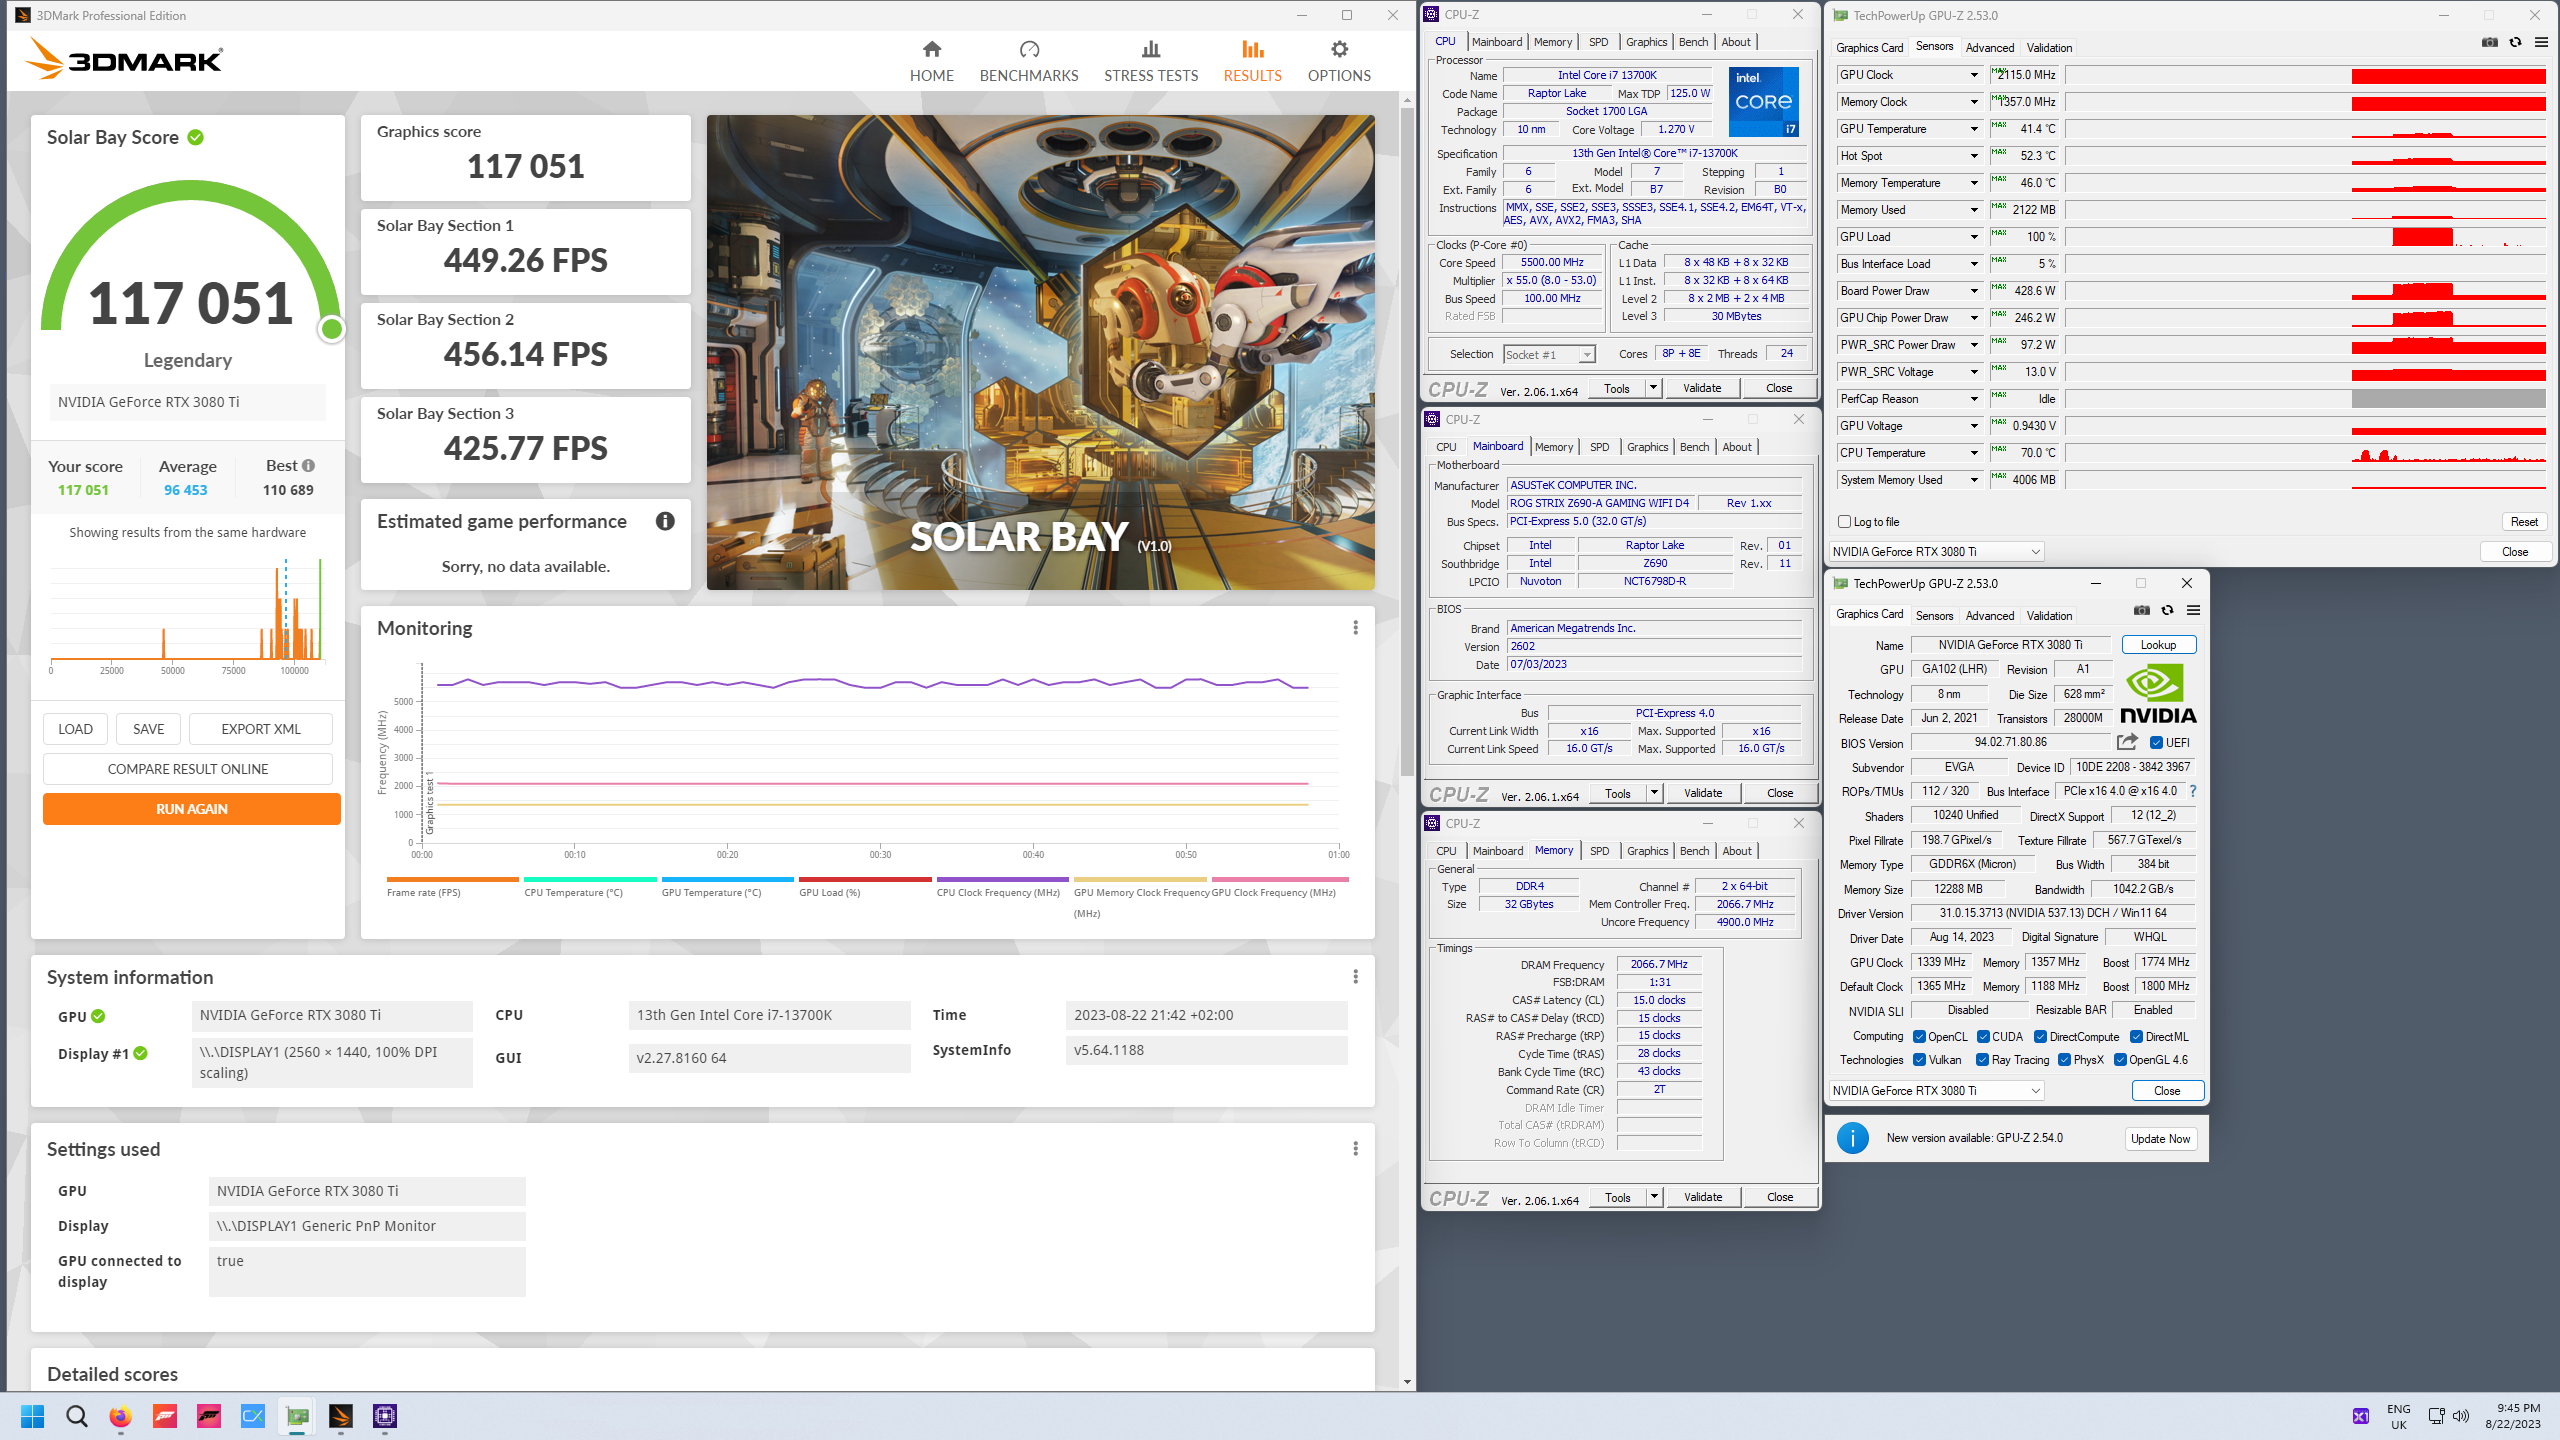This screenshot has width=2560, height=1440.
Task: Open System information three-dot menu
Action: click(x=1355, y=977)
